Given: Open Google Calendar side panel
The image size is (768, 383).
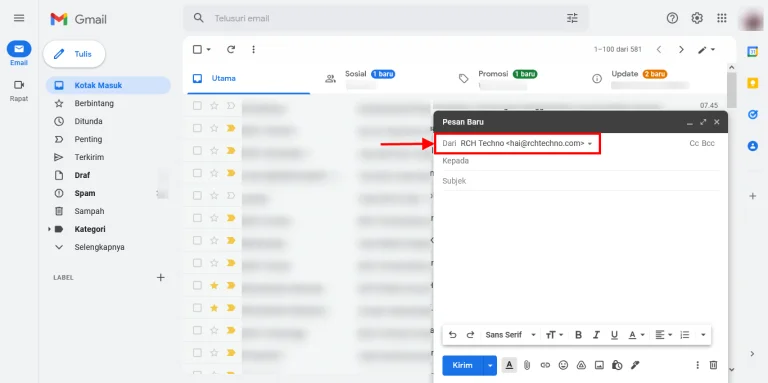Looking at the screenshot, I should (752, 51).
